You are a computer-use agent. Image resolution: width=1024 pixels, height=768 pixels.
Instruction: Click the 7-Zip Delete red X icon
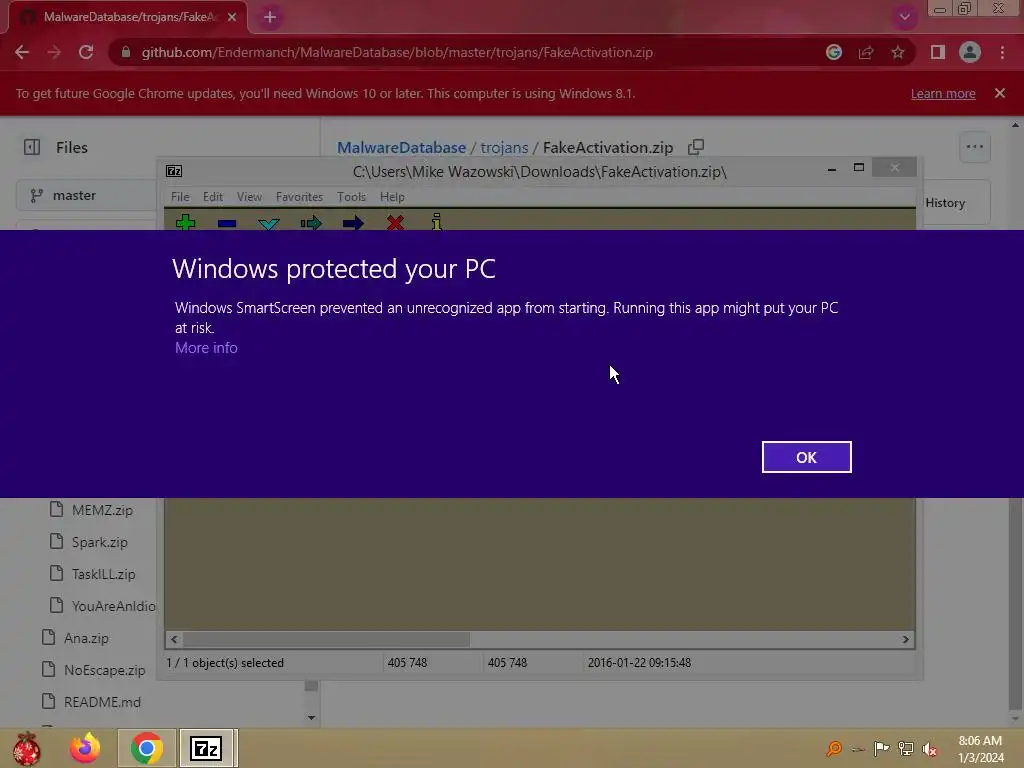pyautogui.click(x=395, y=223)
